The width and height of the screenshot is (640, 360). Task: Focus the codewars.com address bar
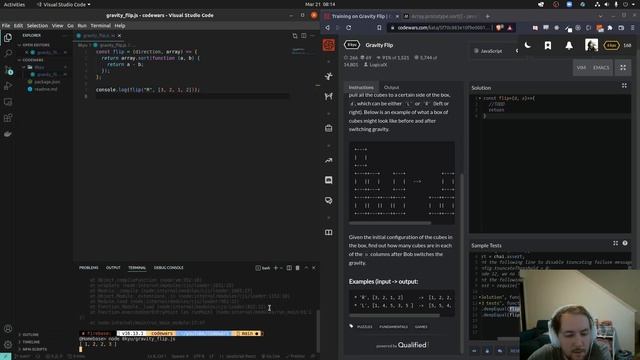coord(443,28)
